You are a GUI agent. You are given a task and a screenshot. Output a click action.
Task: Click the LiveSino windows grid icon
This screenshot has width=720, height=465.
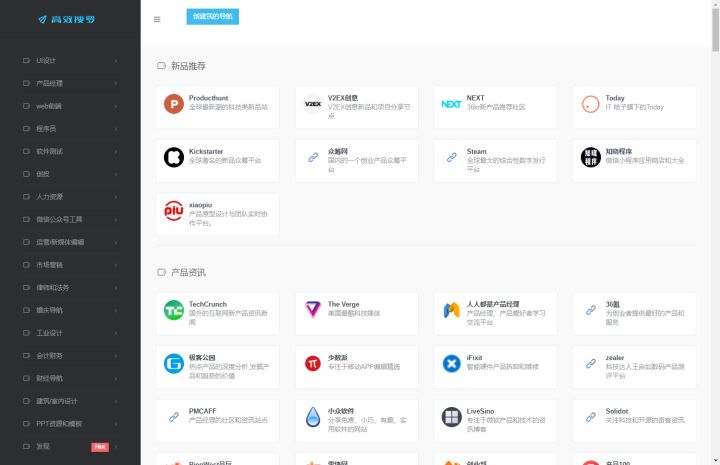pos(451,417)
